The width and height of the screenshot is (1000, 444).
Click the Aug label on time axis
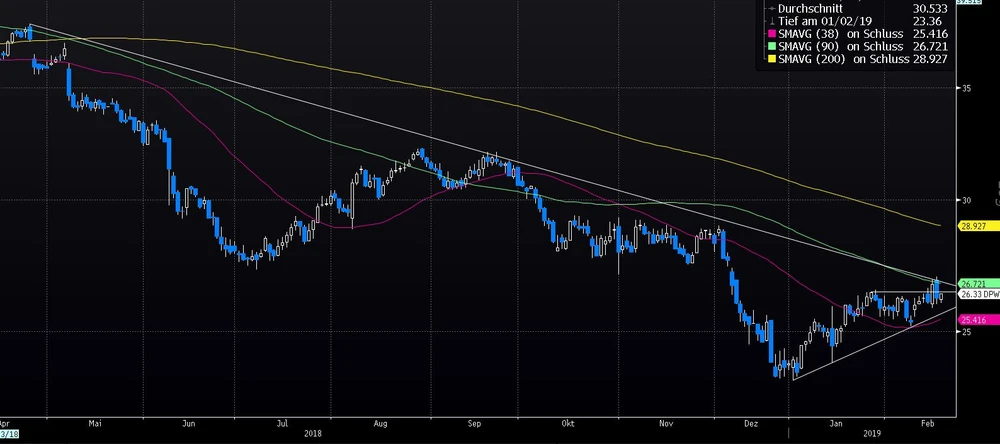point(380,423)
